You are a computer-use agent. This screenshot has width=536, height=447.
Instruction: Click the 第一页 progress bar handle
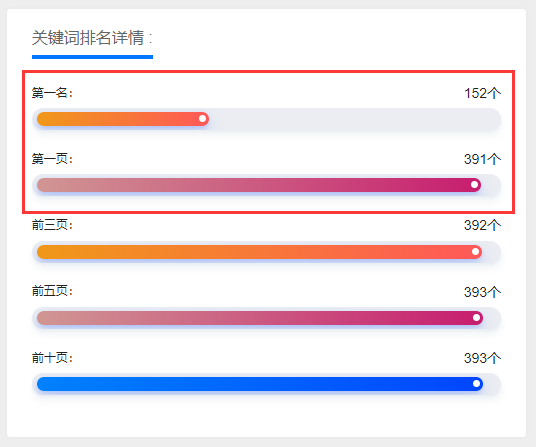coord(474,185)
